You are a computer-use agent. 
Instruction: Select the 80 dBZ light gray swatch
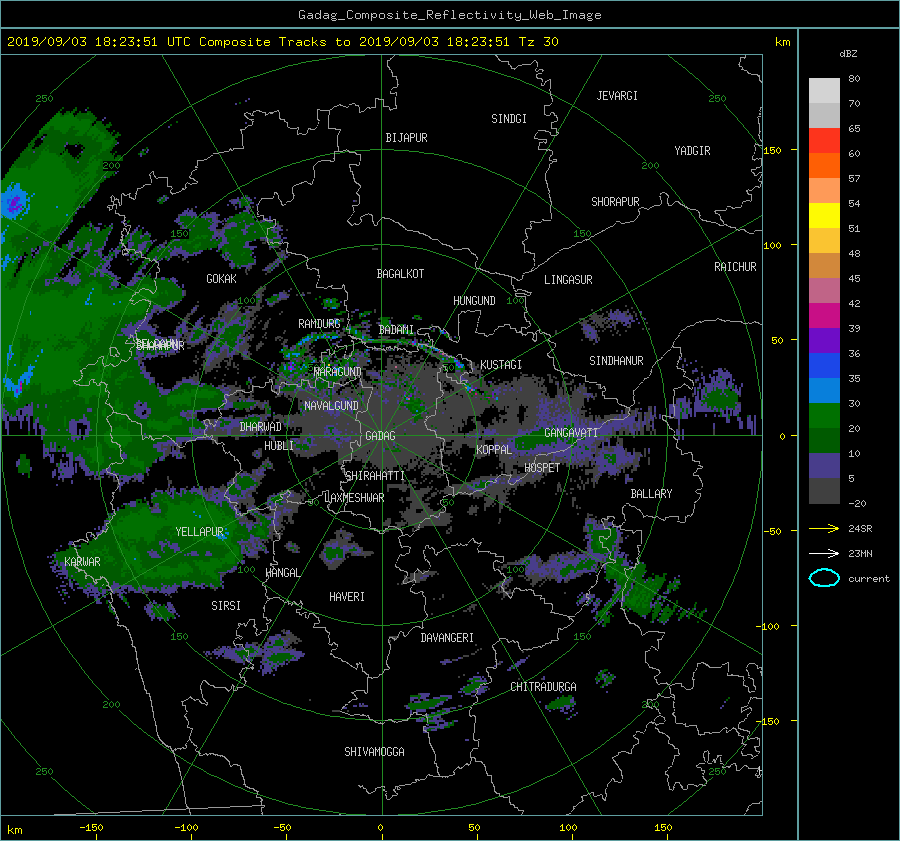pos(824,91)
